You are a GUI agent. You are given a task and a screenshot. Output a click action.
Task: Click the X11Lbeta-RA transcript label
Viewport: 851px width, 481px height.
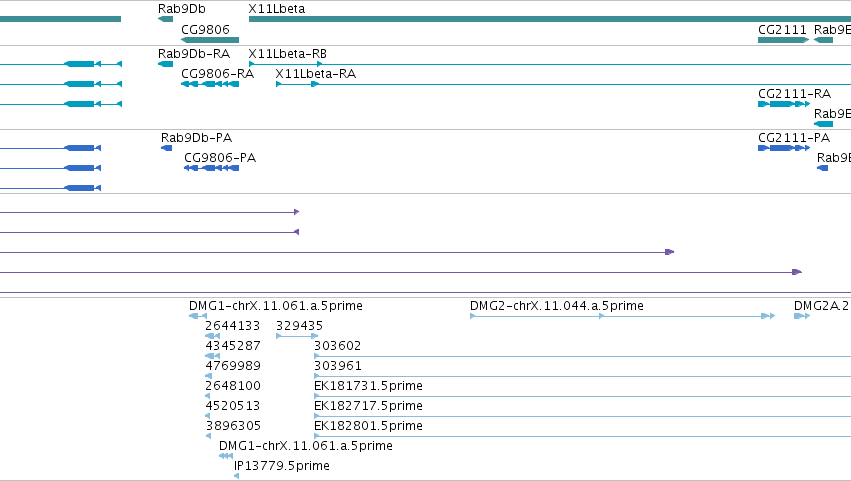(x=315, y=74)
